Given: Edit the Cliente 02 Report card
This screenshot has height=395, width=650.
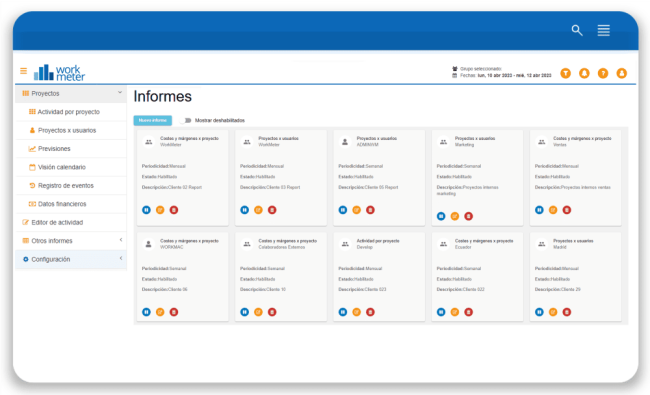Looking at the screenshot, I should coord(160,210).
